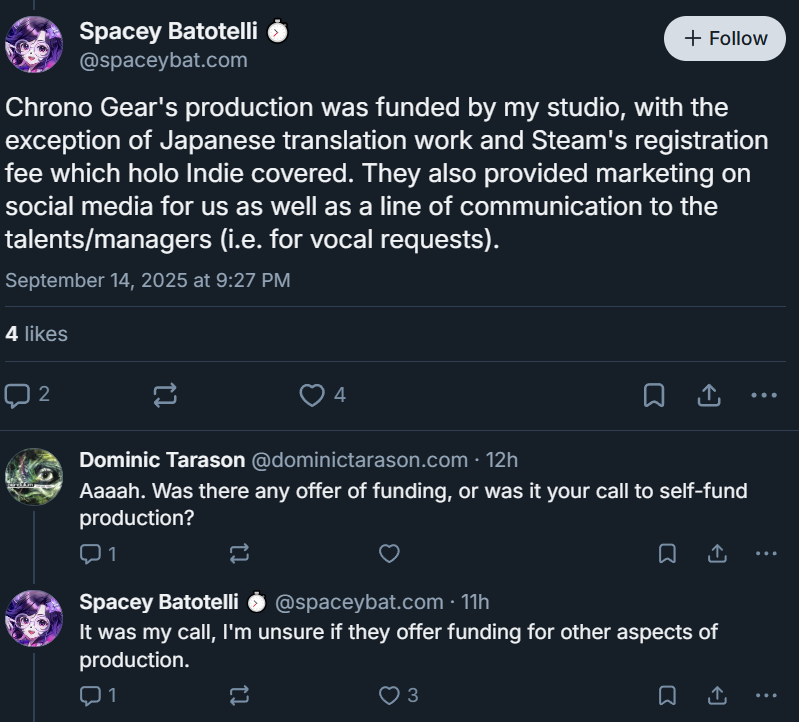View the 4 likes list
The height and width of the screenshot is (722, 799).
click(x=36, y=333)
